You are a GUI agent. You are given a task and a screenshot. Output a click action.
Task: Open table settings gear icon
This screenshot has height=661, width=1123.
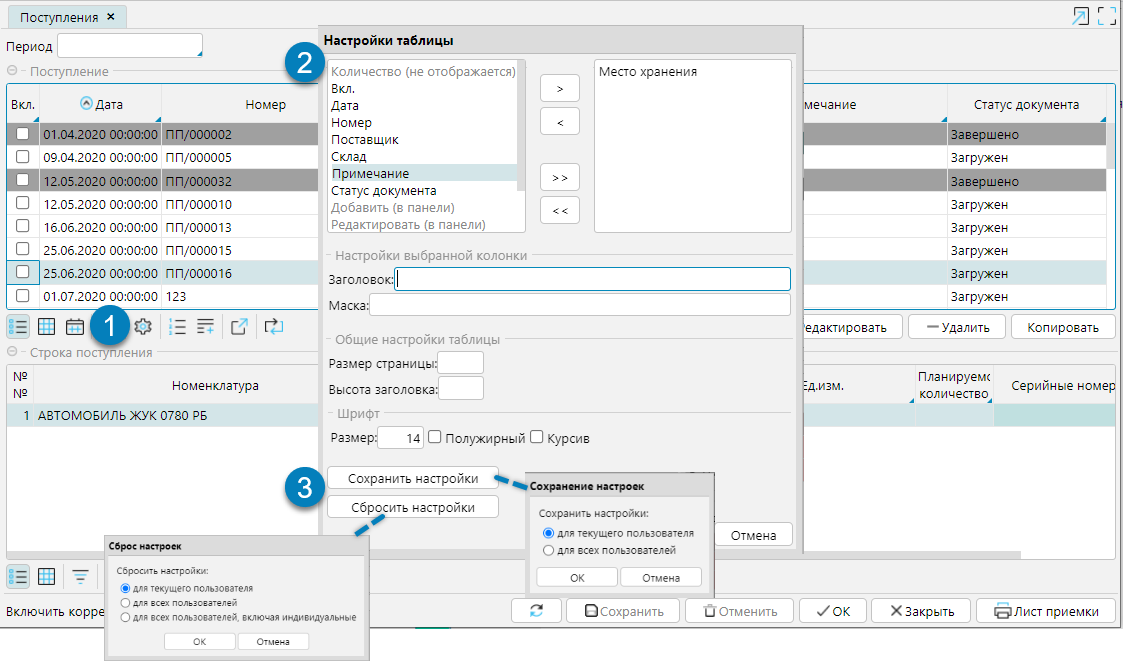tap(143, 326)
